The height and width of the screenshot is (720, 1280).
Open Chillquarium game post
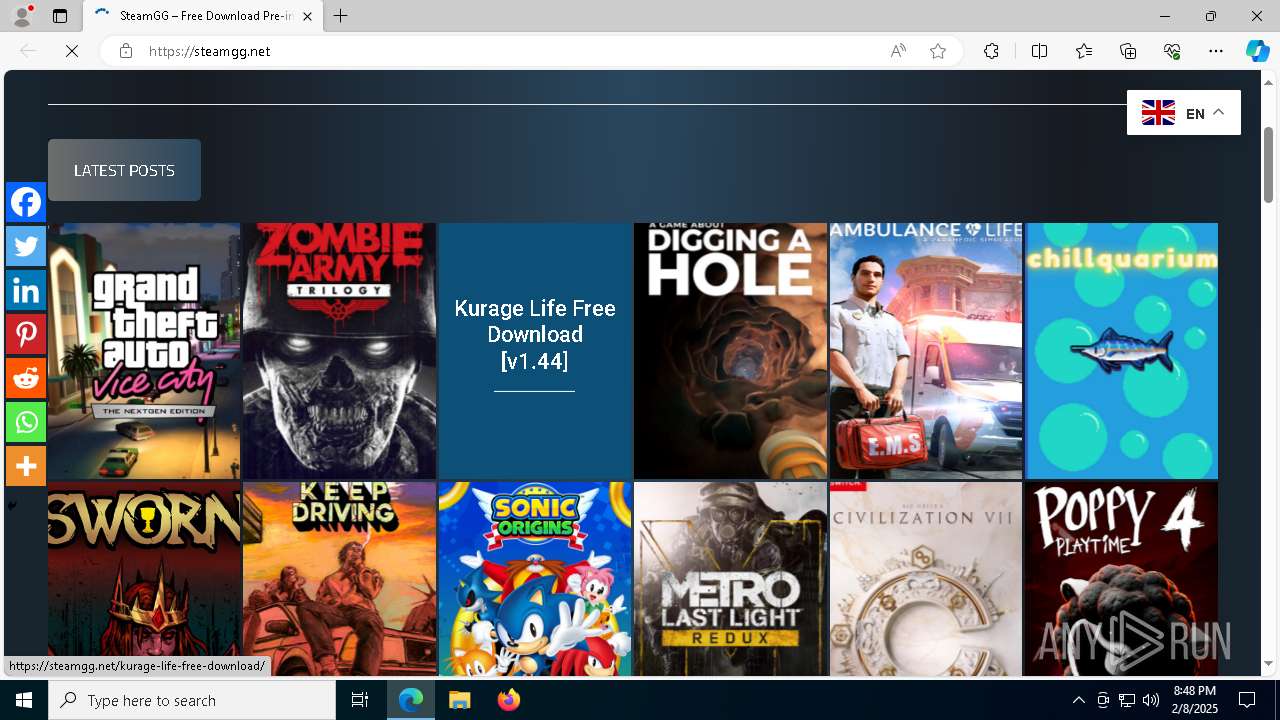1121,351
